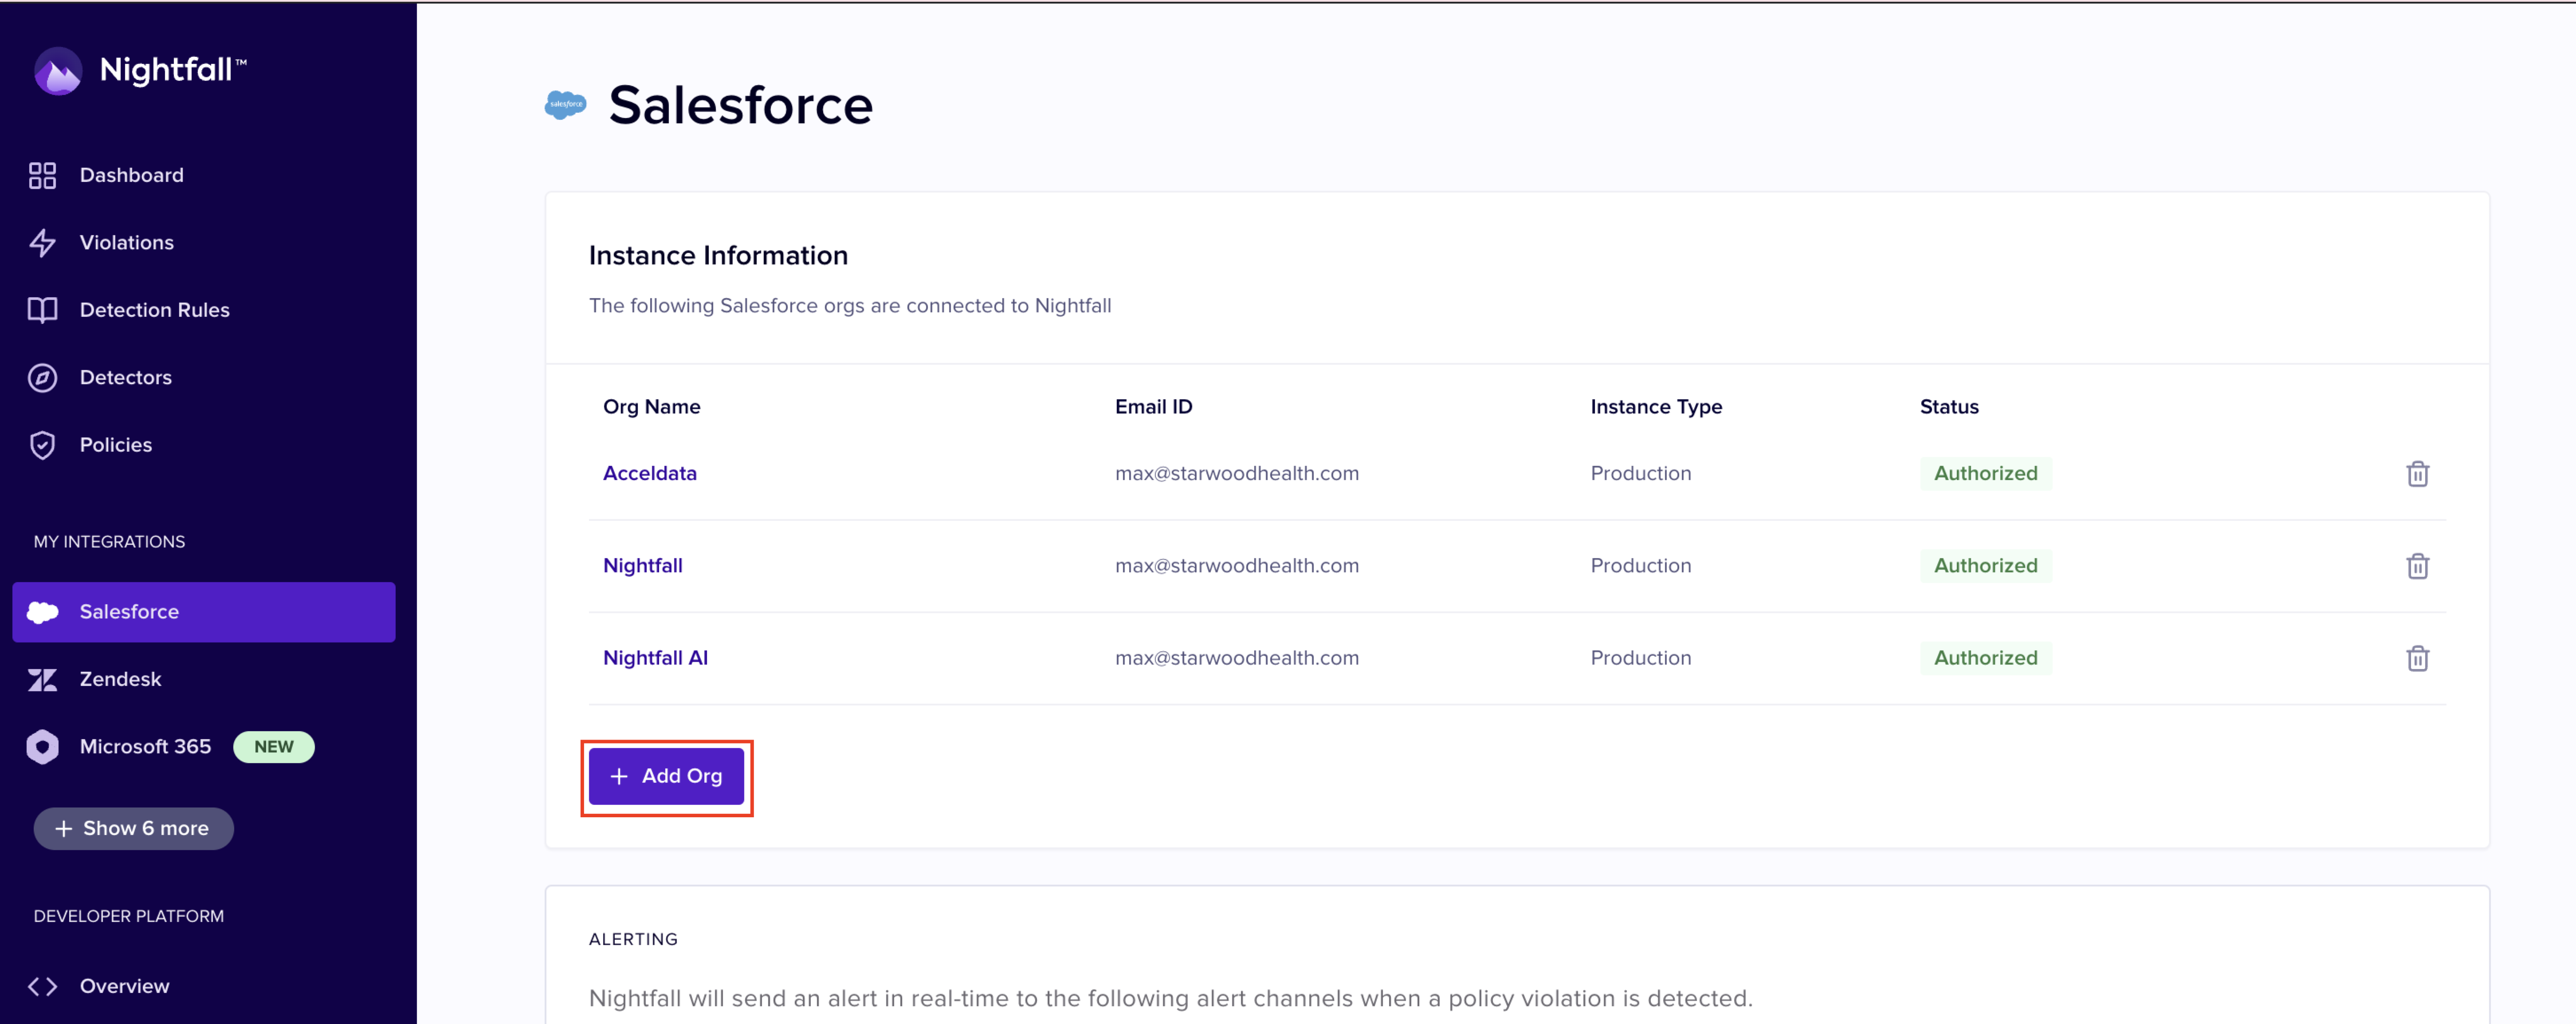Viewport: 2576px width, 1024px height.
Task: Click the Violations lightning bolt icon
Action: (x=42, y=243)
